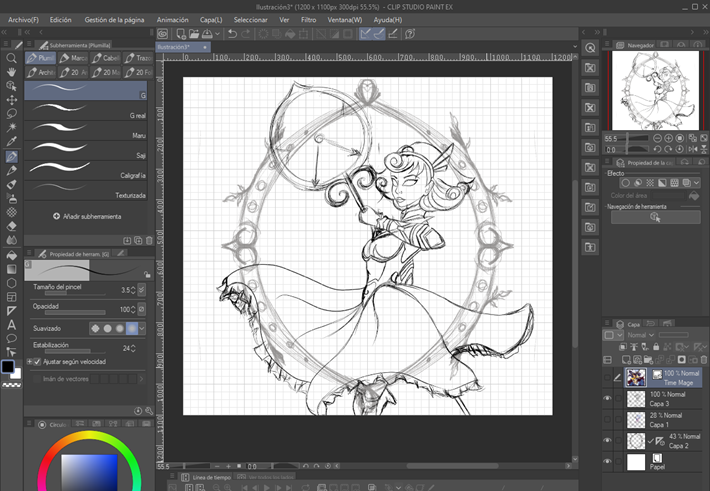Click the New Raster Layer icon
The image size is (710, 491).
626,360
